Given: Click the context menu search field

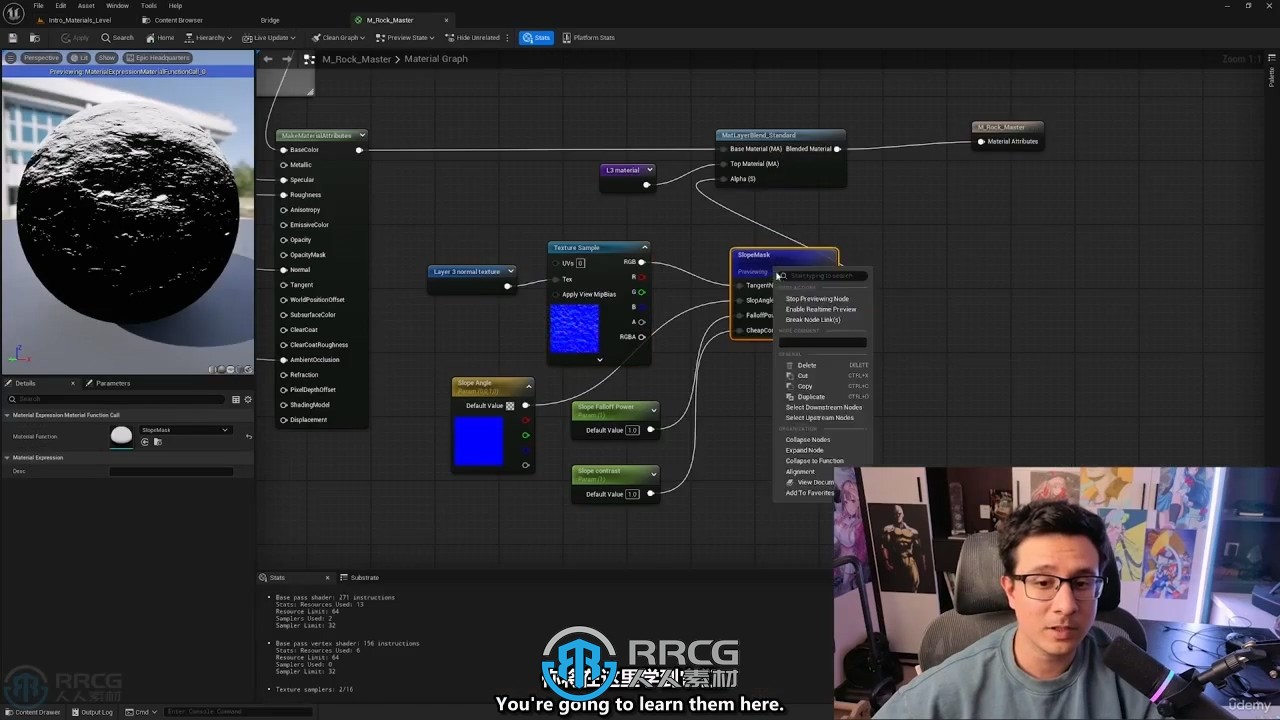Looking at the screenshot, I should (x=823, y=275).
